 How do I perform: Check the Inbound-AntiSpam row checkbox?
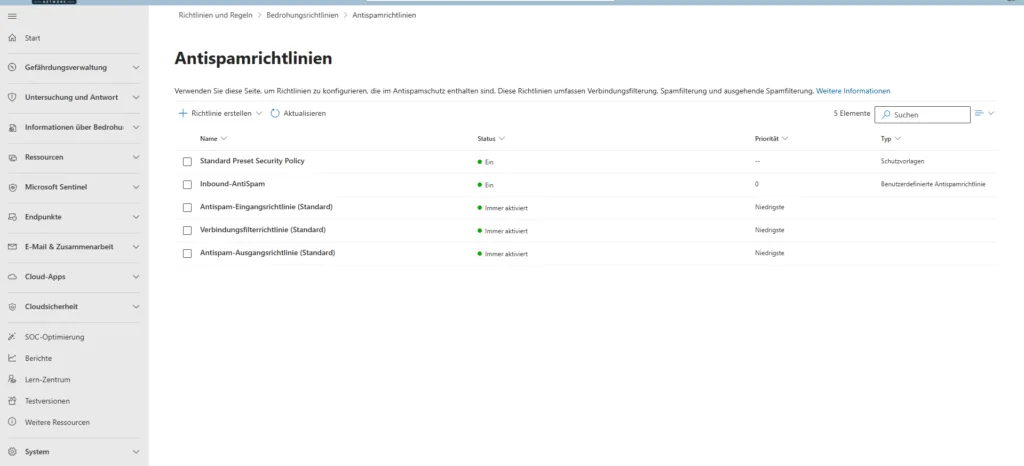tap(187, 184)
